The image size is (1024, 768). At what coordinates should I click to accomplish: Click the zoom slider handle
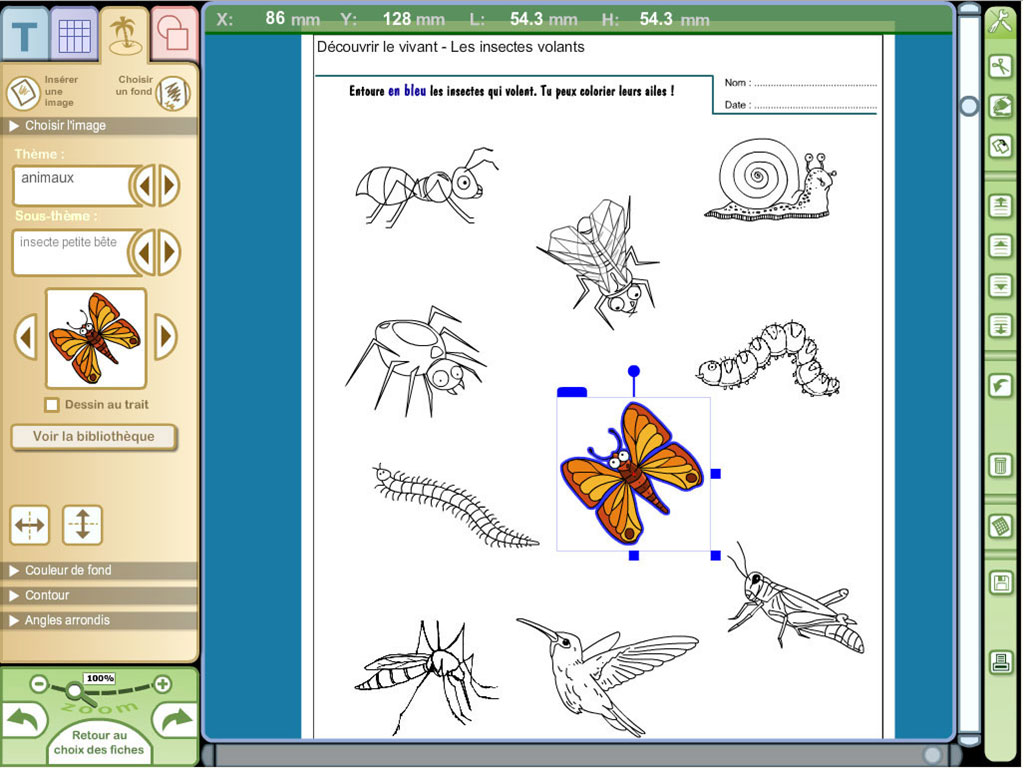coord(73,690)
